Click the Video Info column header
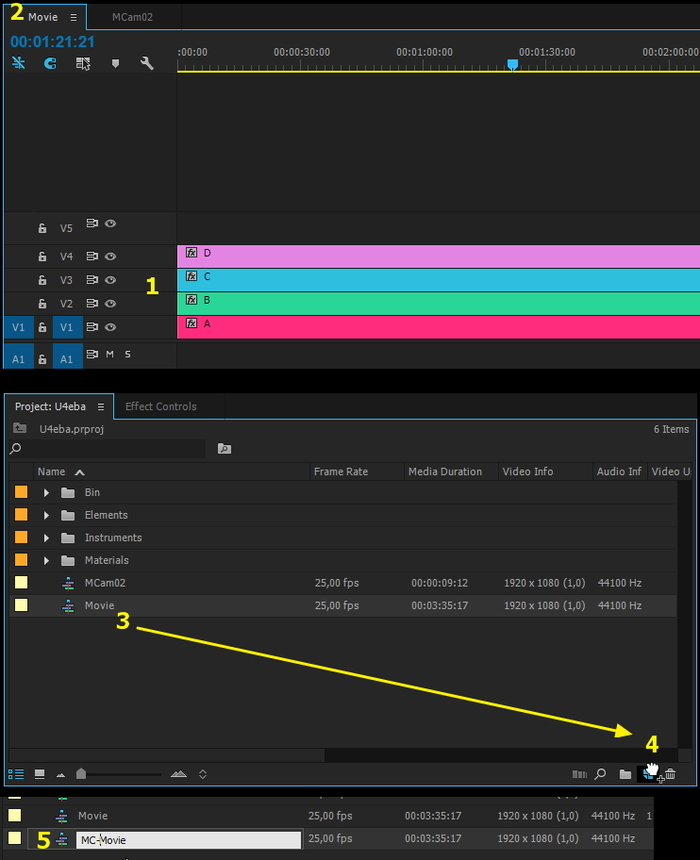The image size is (700, 860). 528,472
